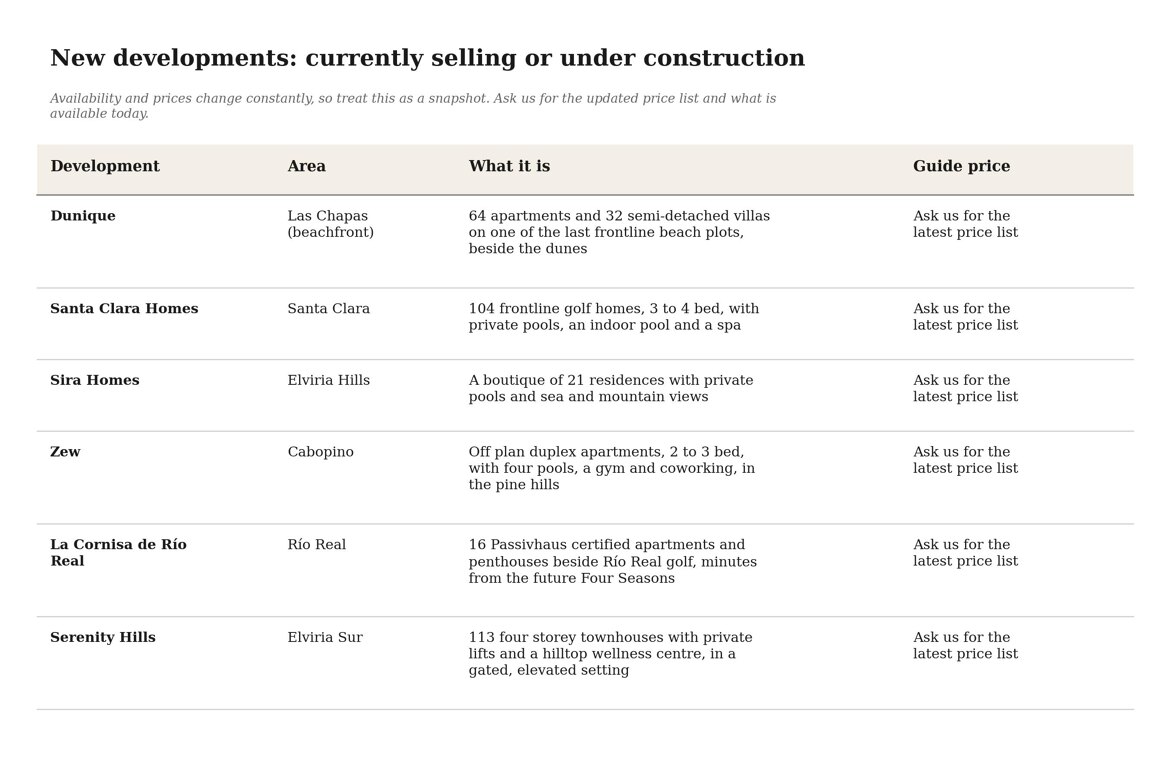The width and height of the screenshot is (1170, 761).
Task: Click the page heading 'New developments'
Action: coord(428,57)
